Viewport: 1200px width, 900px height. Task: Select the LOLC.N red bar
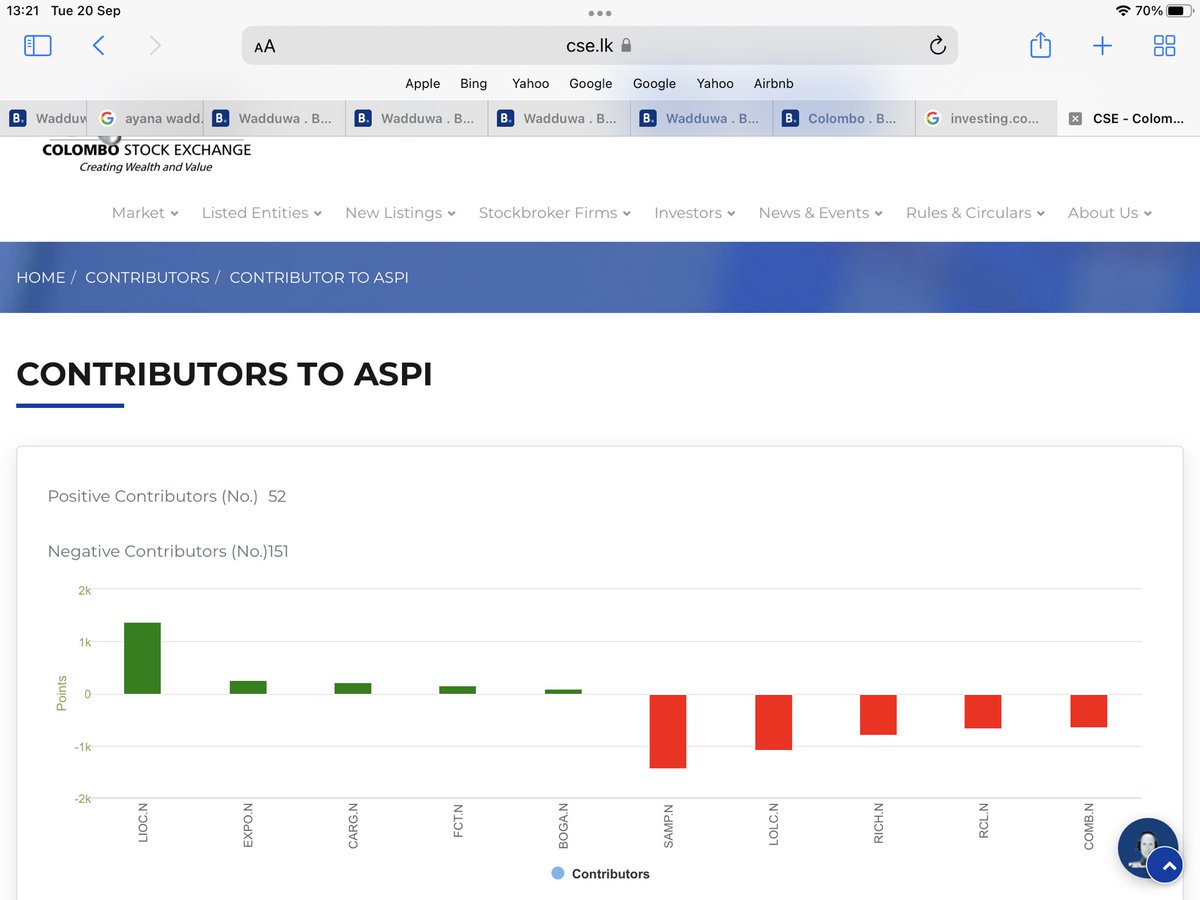(773, 722)
